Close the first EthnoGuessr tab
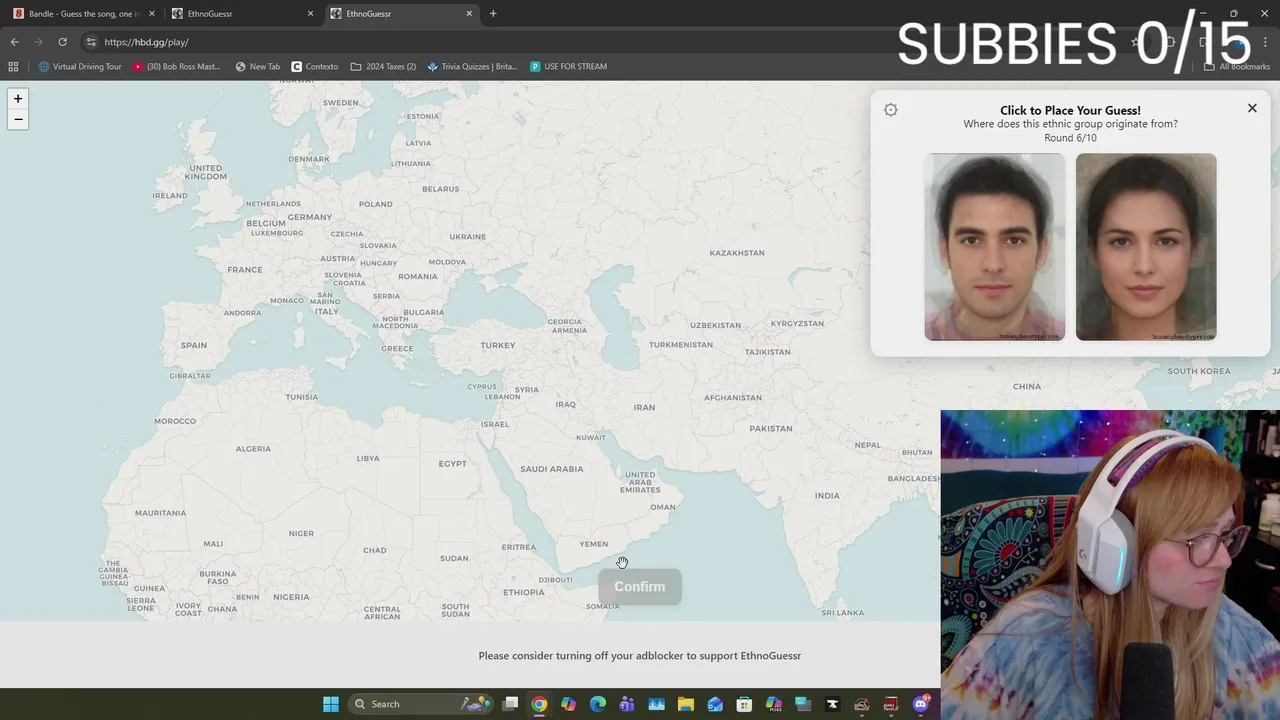The height and width of the screenshot is (720, 1280). click(310, 14)
